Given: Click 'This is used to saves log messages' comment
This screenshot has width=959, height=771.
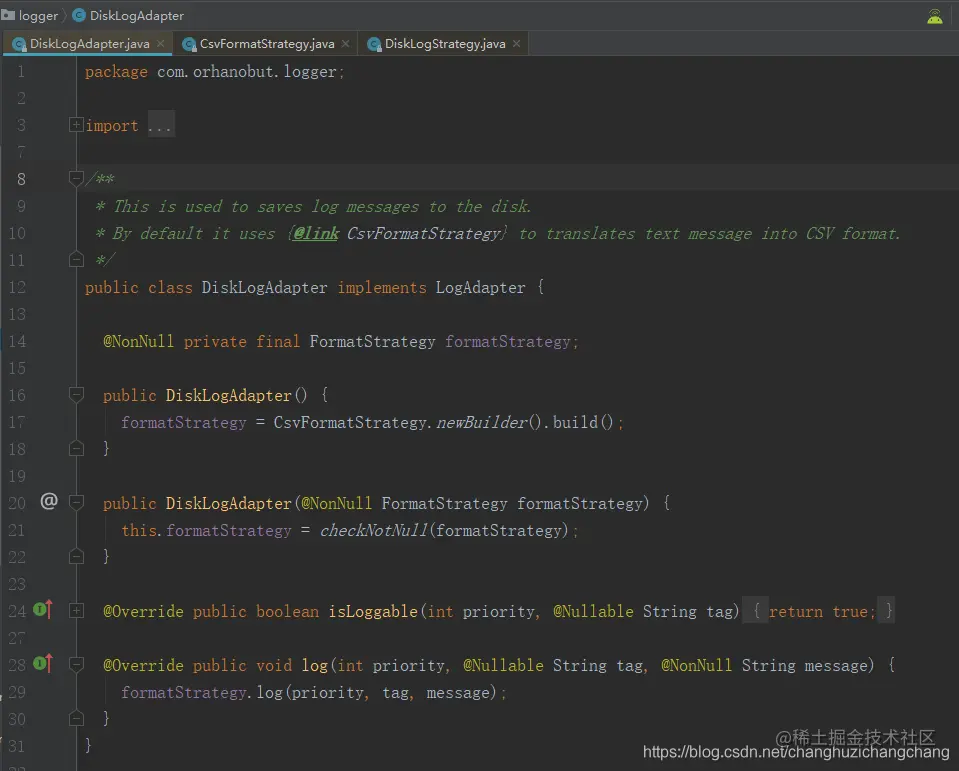Looking at the screenshot, I should 266,207.
